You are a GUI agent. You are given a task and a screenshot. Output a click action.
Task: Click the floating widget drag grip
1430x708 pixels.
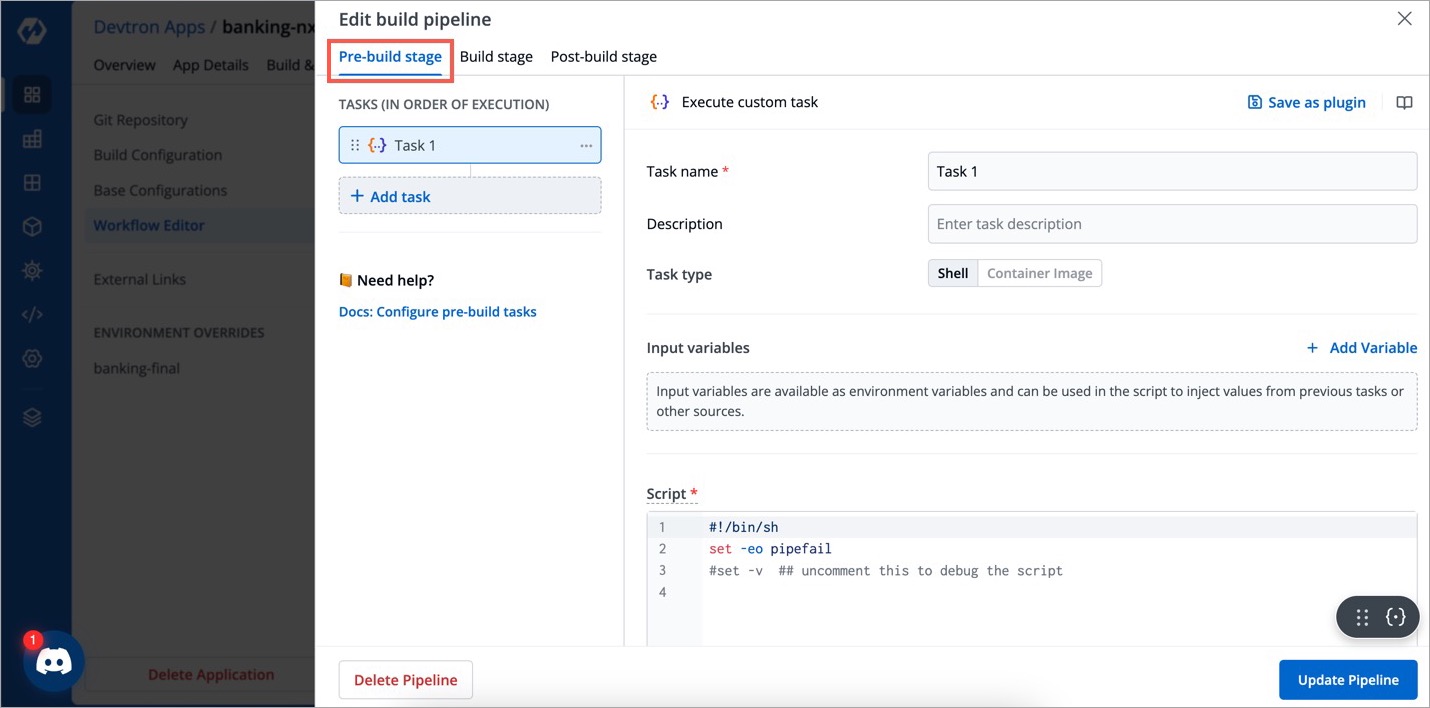click(1362, 618)
